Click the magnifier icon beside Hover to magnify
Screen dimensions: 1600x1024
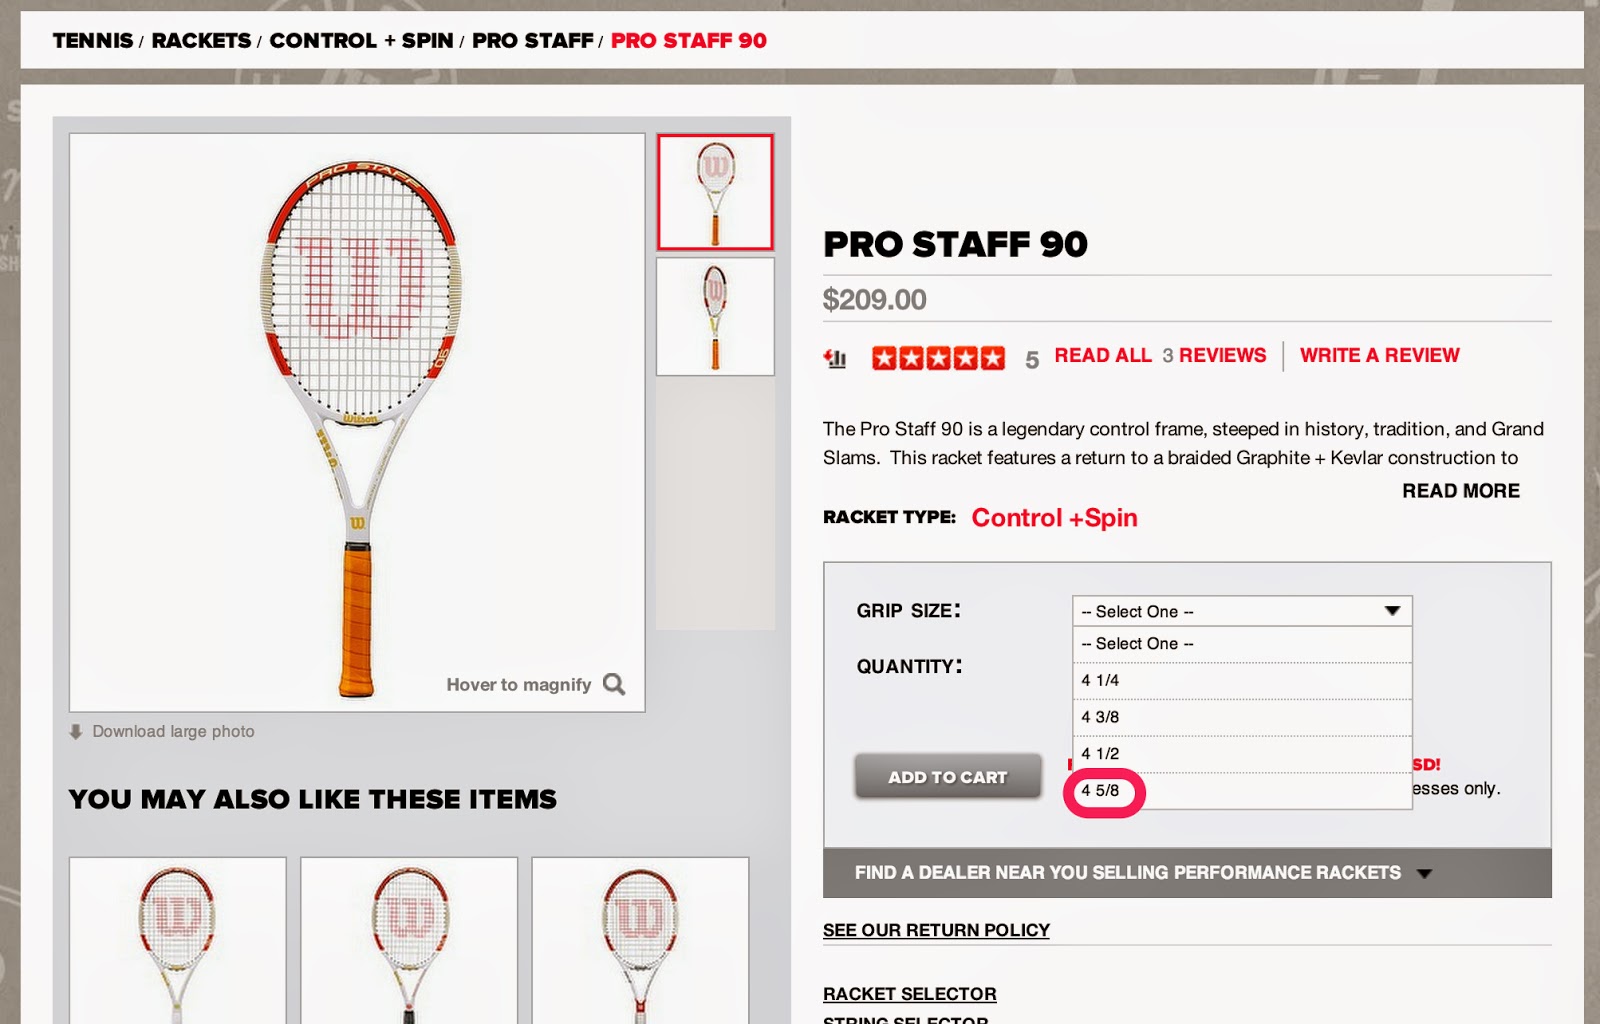pyautogui.click(x=614, y=685)
